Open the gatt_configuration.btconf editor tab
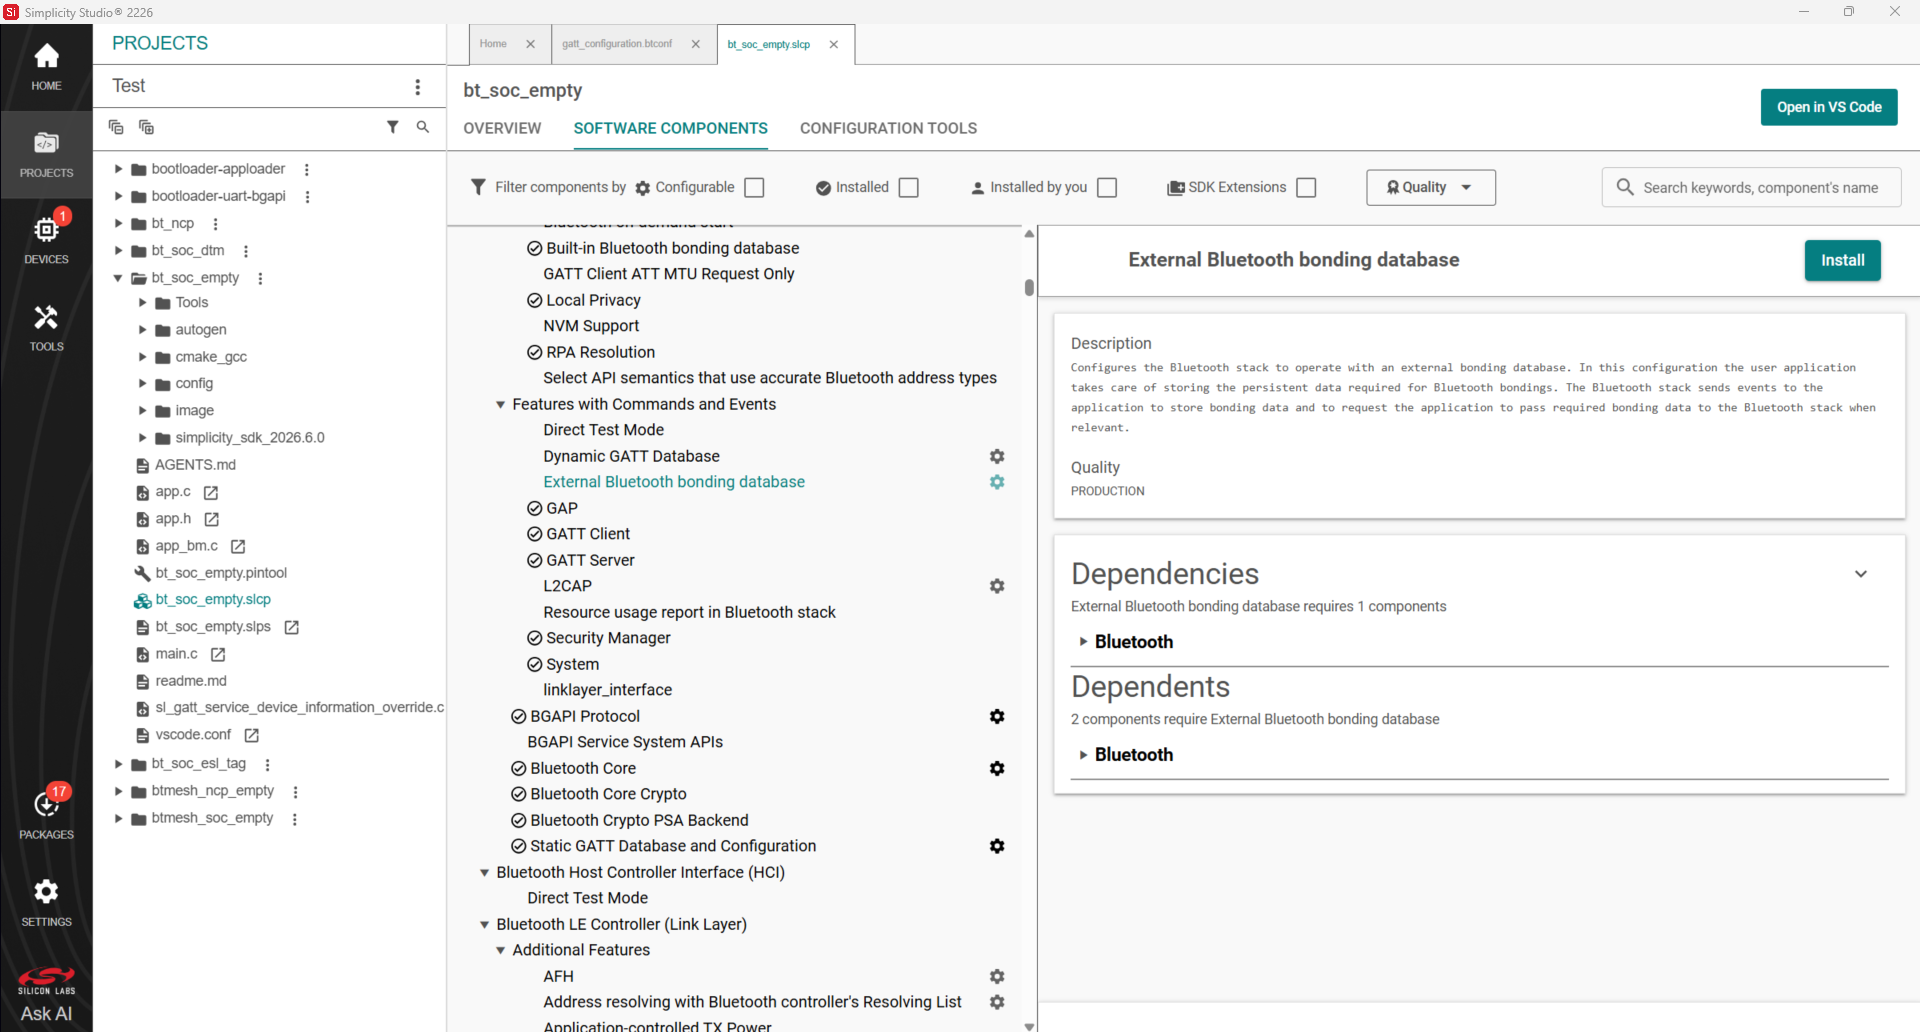This screenshot has width=1920, height=1032. [x=617, y=44]
